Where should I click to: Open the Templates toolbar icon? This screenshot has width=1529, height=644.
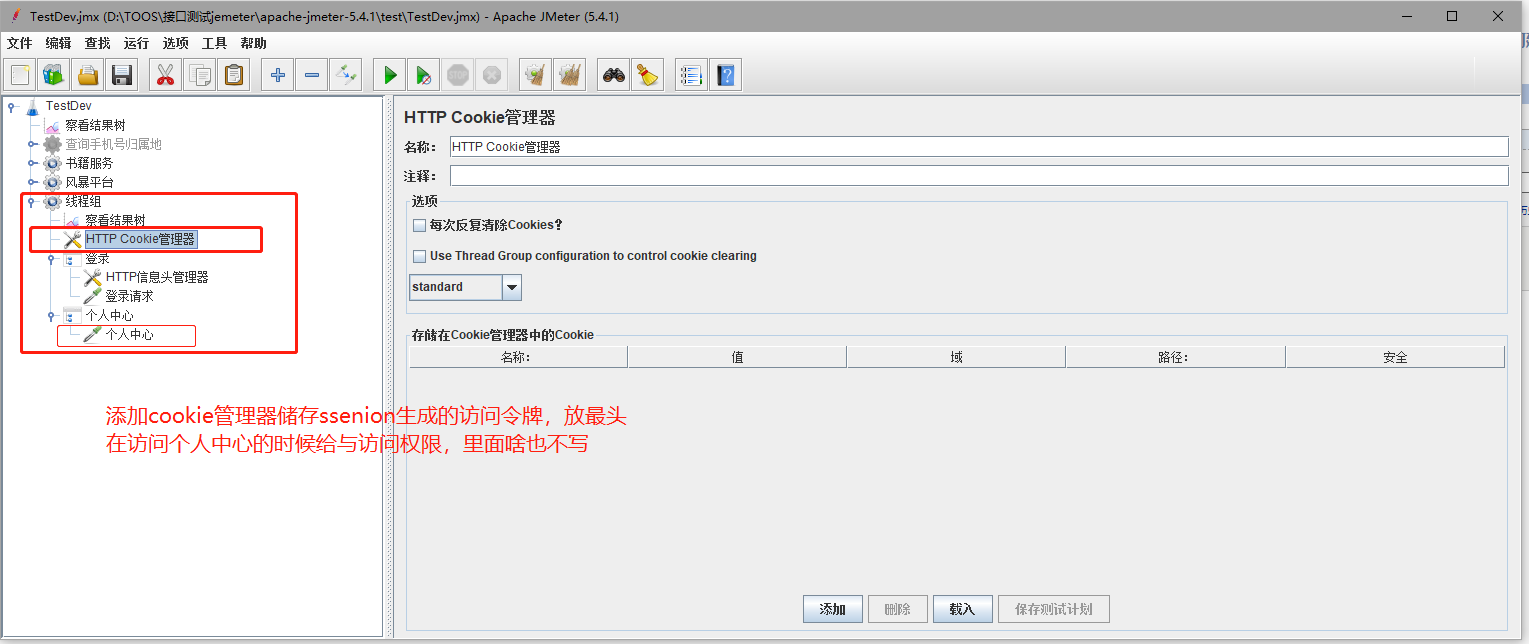(55, 74)
